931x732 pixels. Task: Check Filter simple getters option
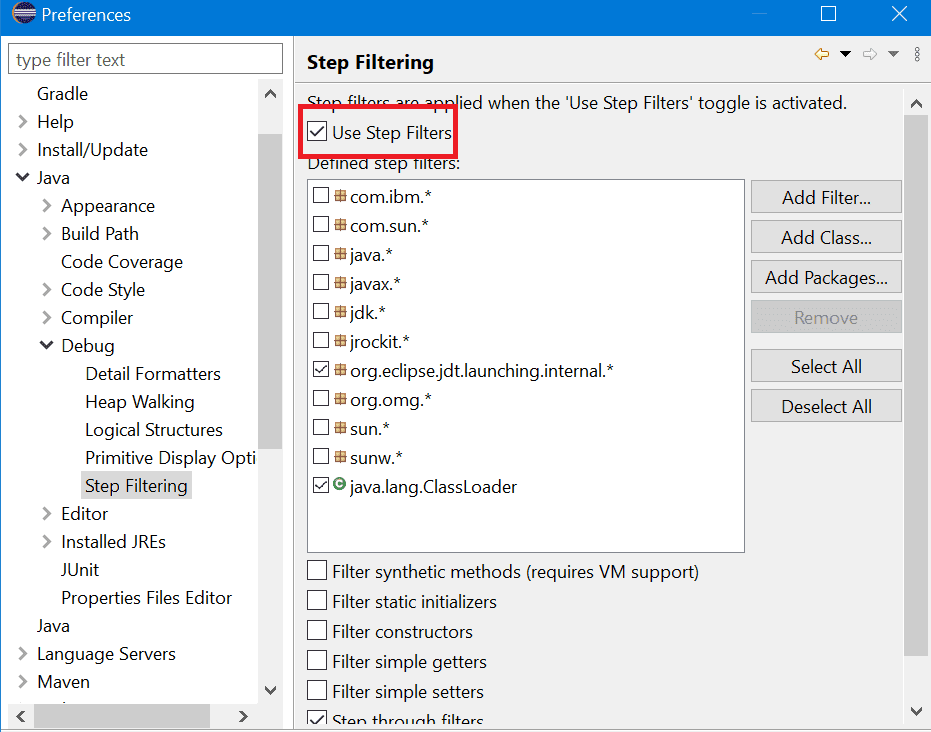(x=317, y=662)
